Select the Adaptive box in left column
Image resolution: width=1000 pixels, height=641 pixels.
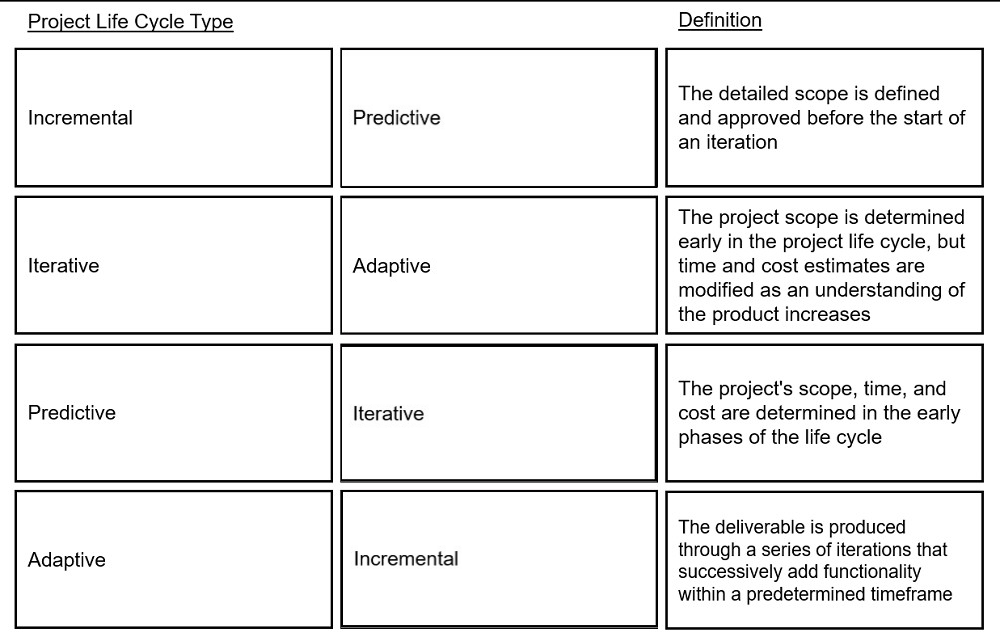(x=173, y=559)
